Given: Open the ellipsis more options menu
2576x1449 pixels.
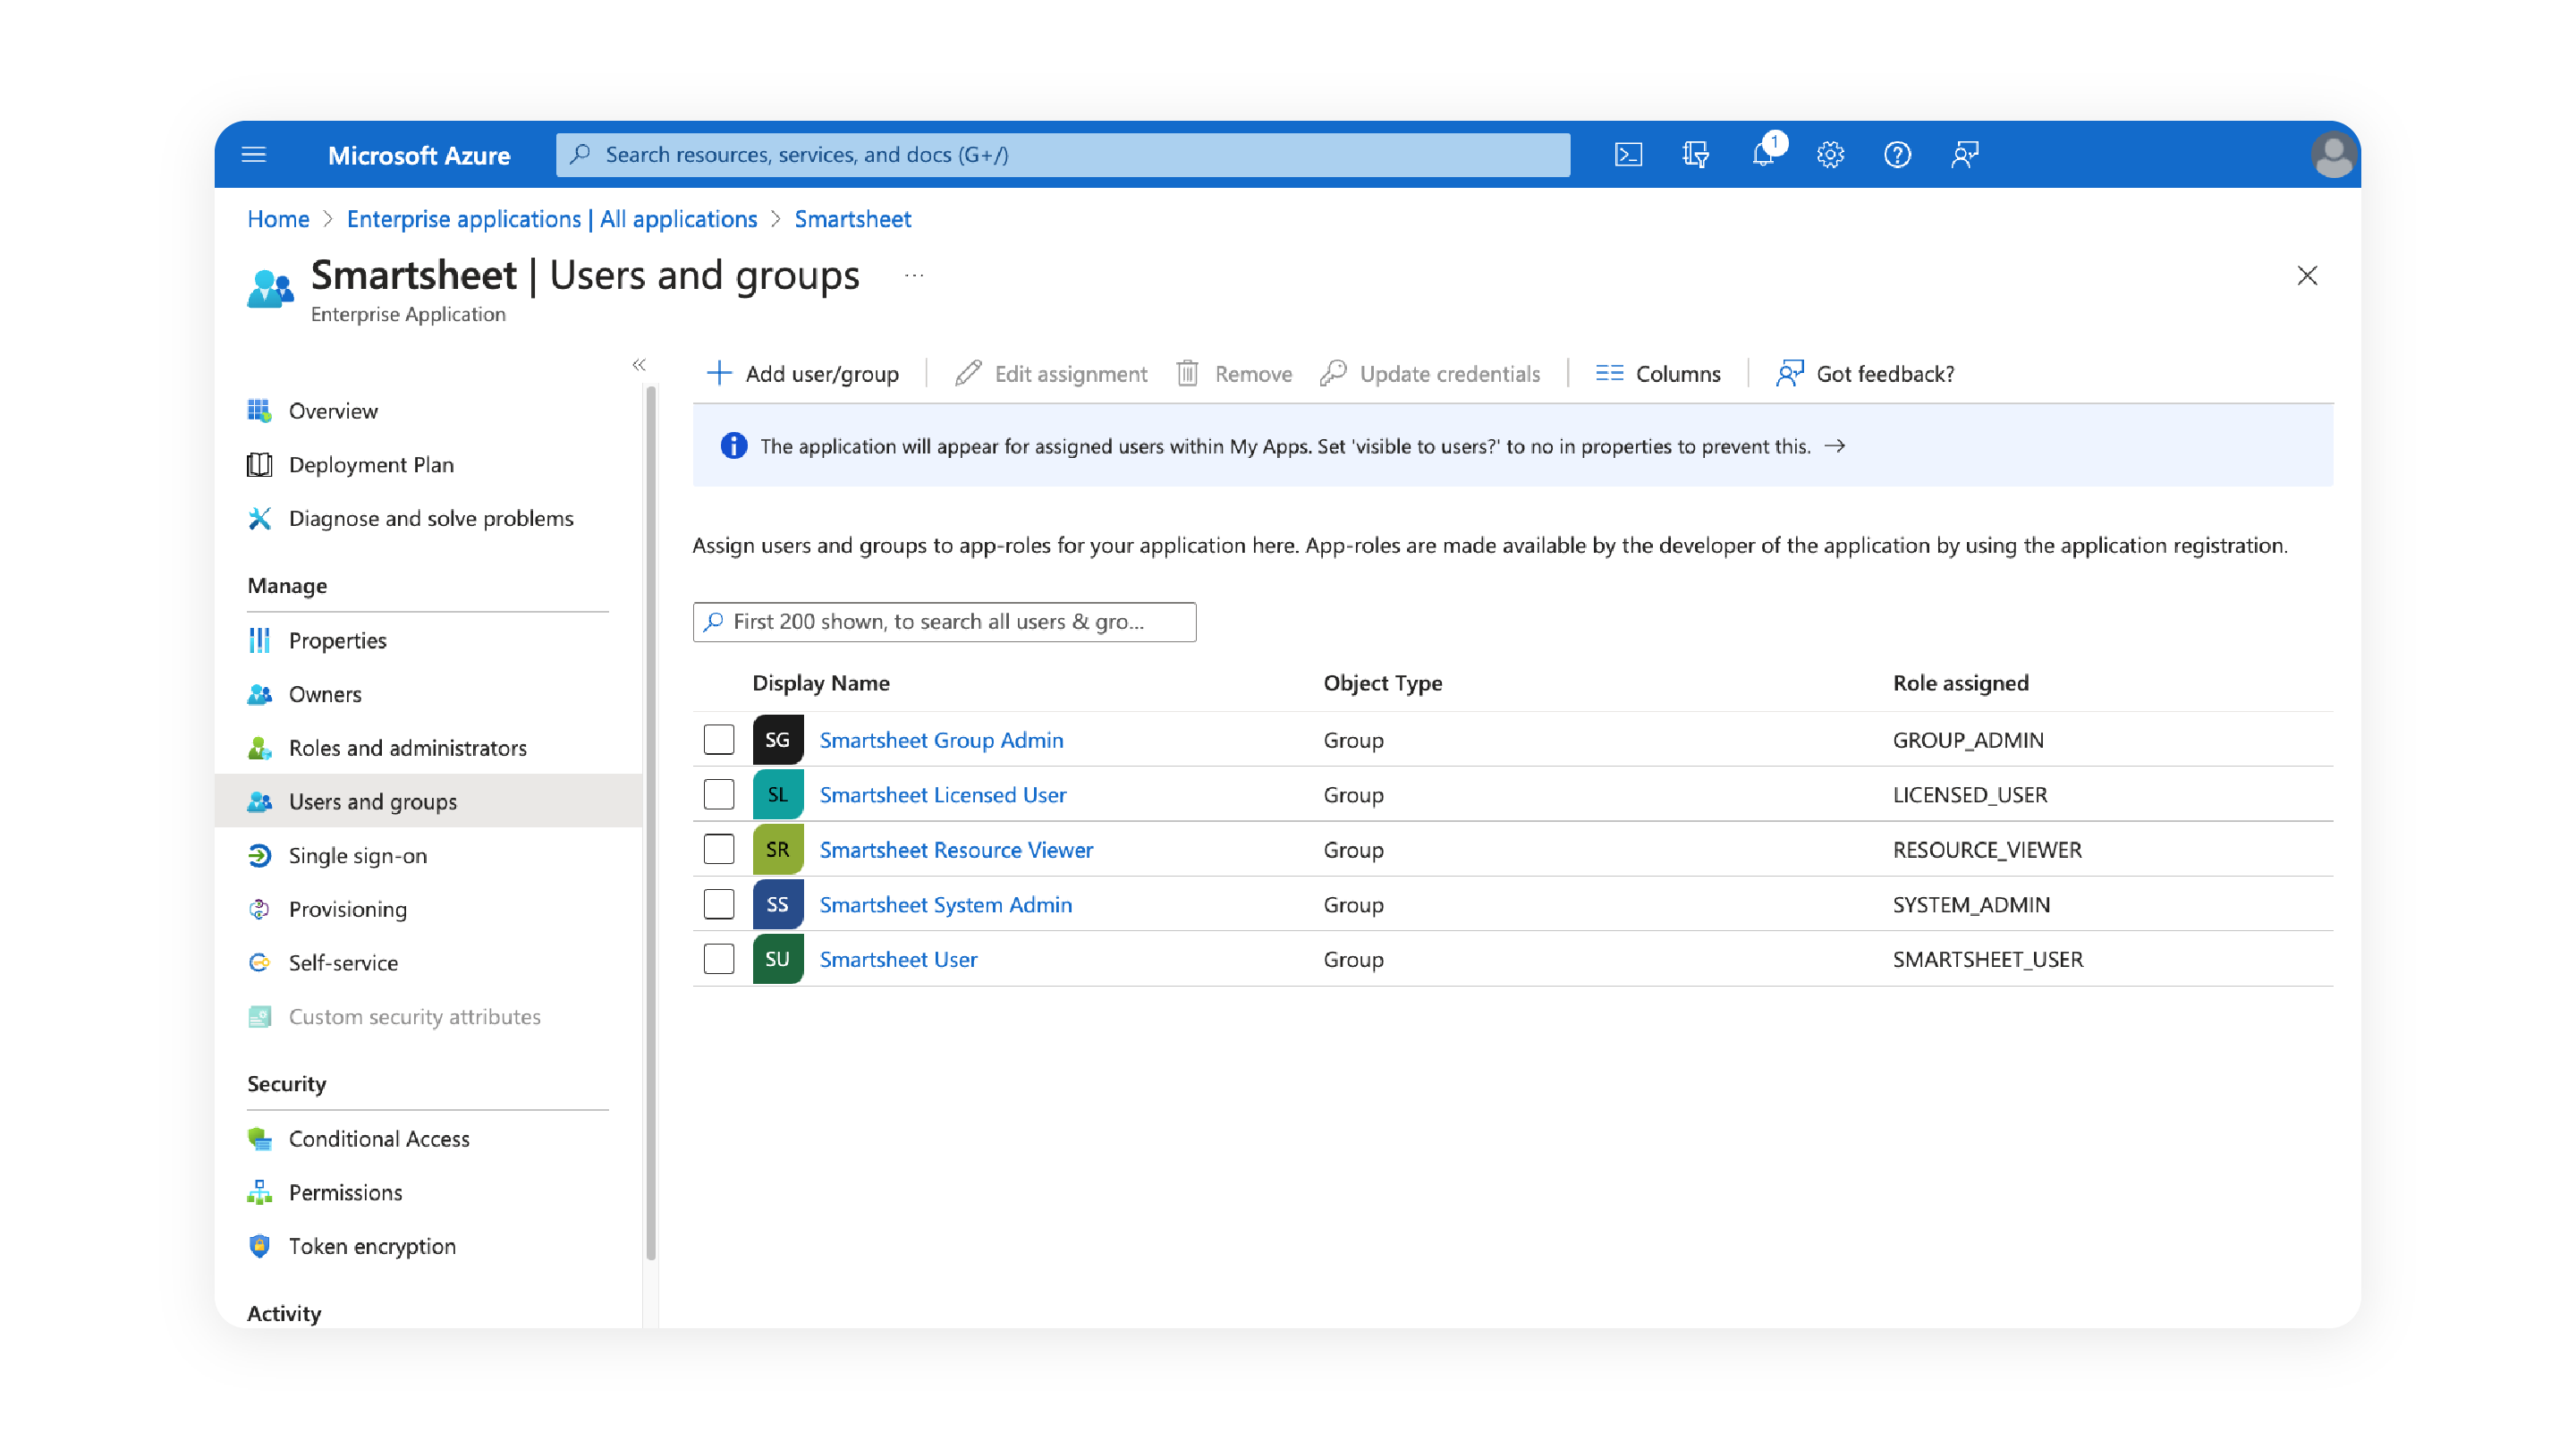Looking at the screenshot, I should [x=914, y=275].
